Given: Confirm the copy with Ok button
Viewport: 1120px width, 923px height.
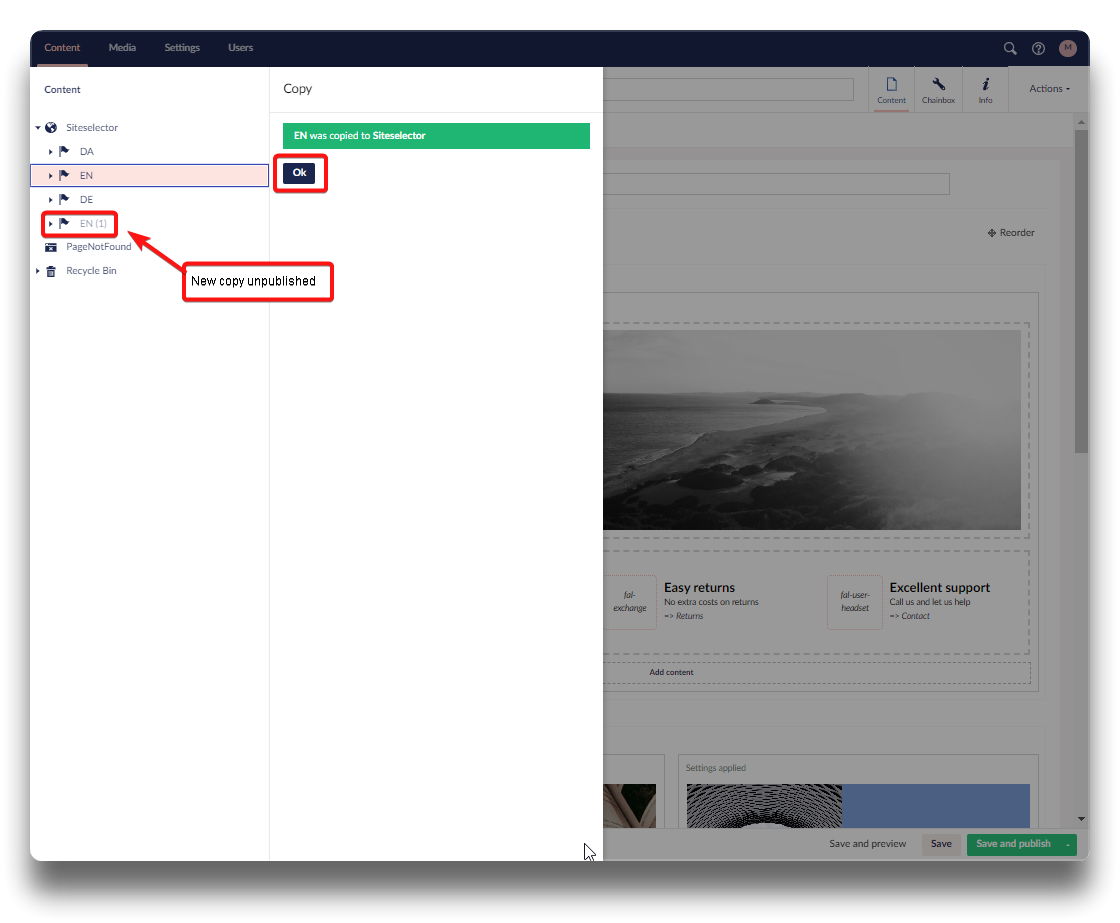Looking at the screenshot, I should (299, 173).
